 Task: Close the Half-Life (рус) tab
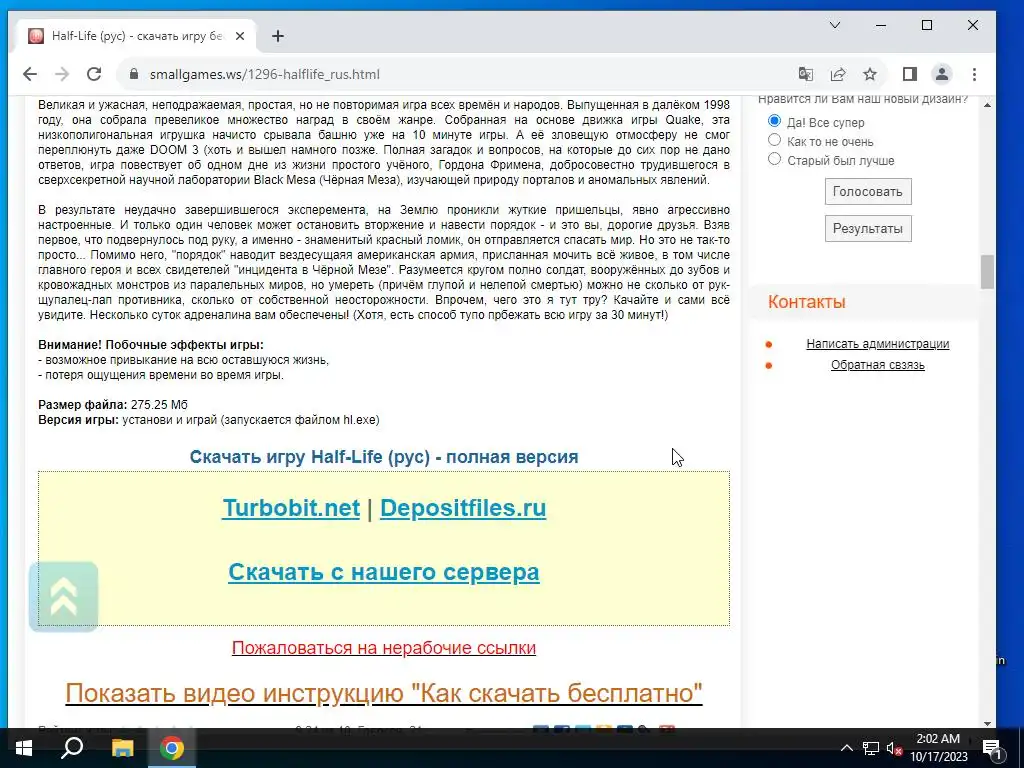coord(240,36)
